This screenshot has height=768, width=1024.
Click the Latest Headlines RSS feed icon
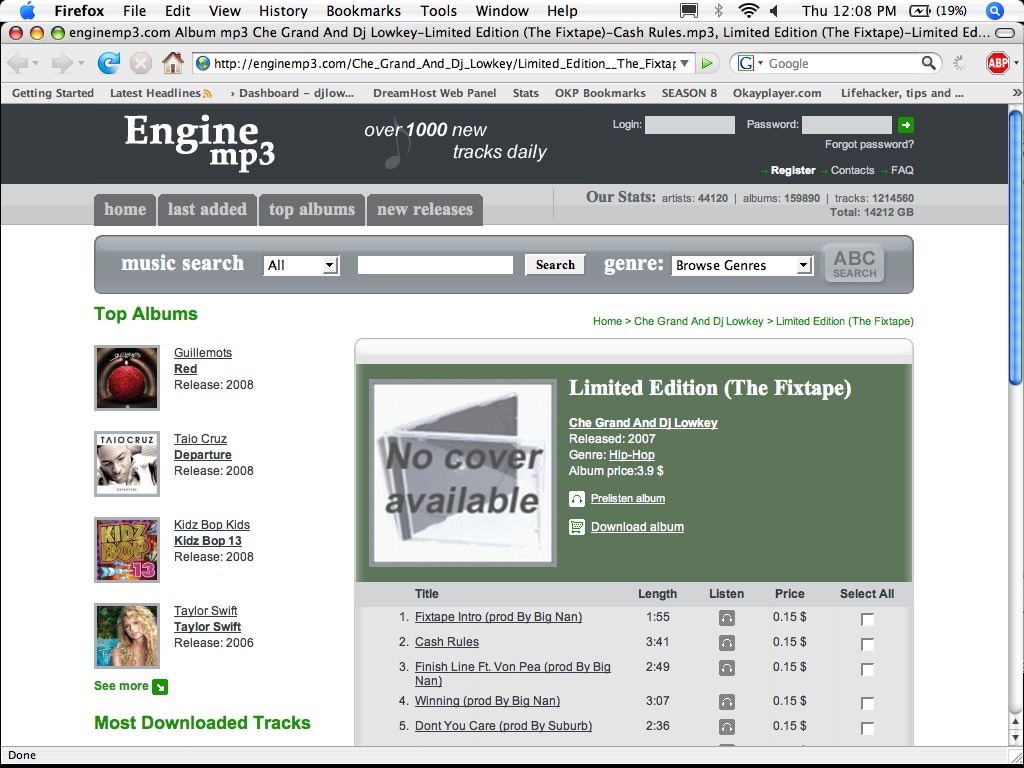point(207,93)
